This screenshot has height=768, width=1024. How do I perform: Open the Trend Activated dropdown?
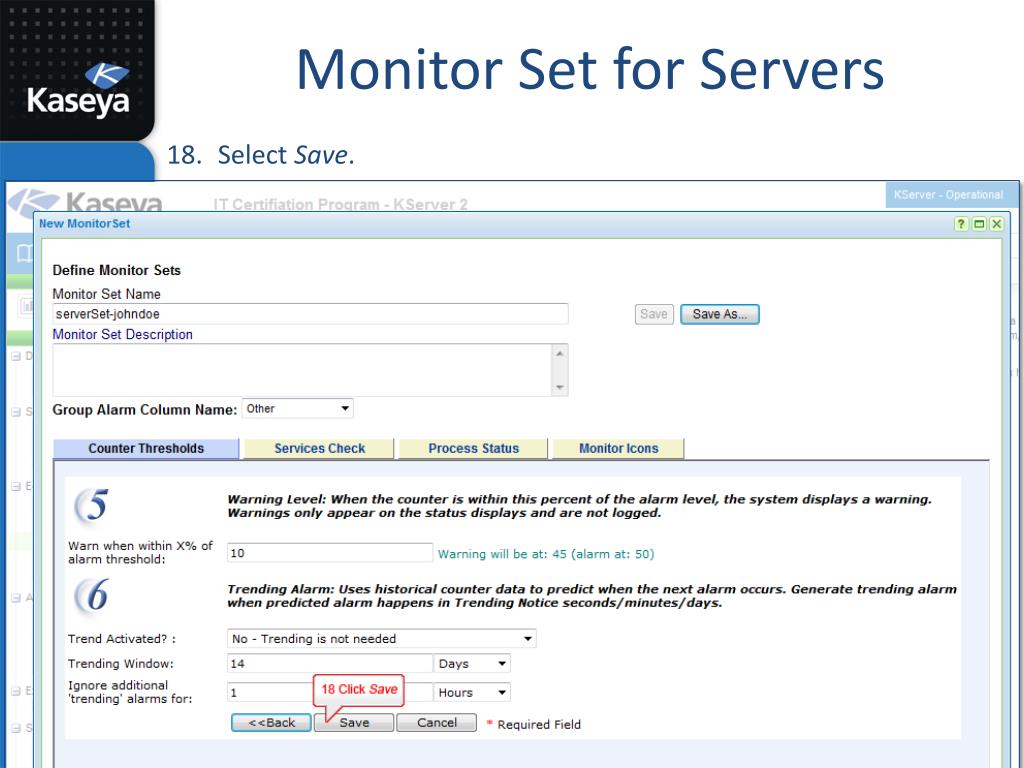(x=381, y=639)
